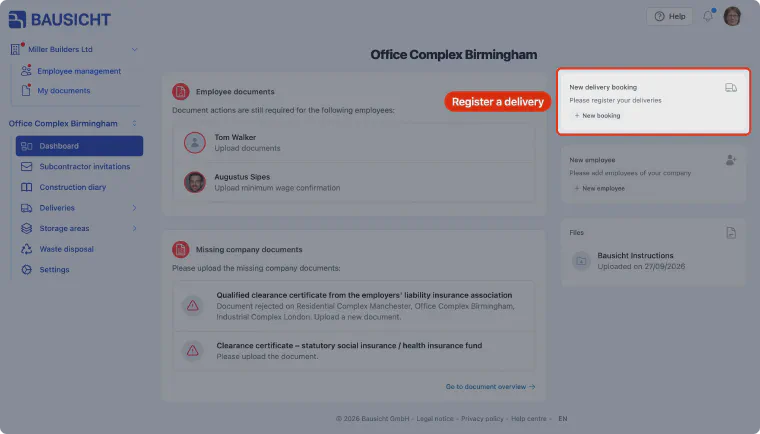Click Augustus Sipes photo

[194, 182]
